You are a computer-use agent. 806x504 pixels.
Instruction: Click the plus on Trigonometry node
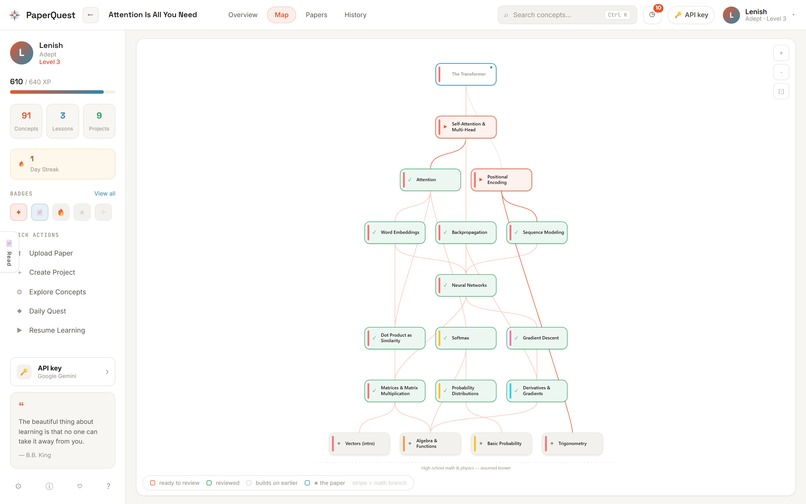[552, 443]
